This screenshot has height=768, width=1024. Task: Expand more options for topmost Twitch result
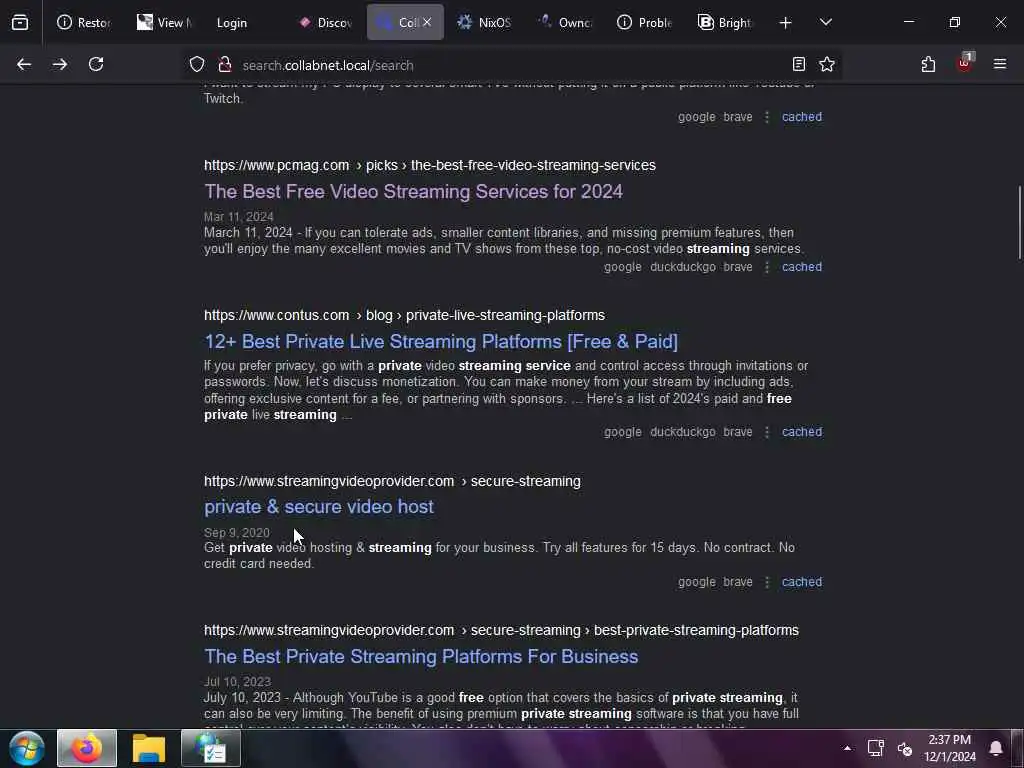pos(767,117)
